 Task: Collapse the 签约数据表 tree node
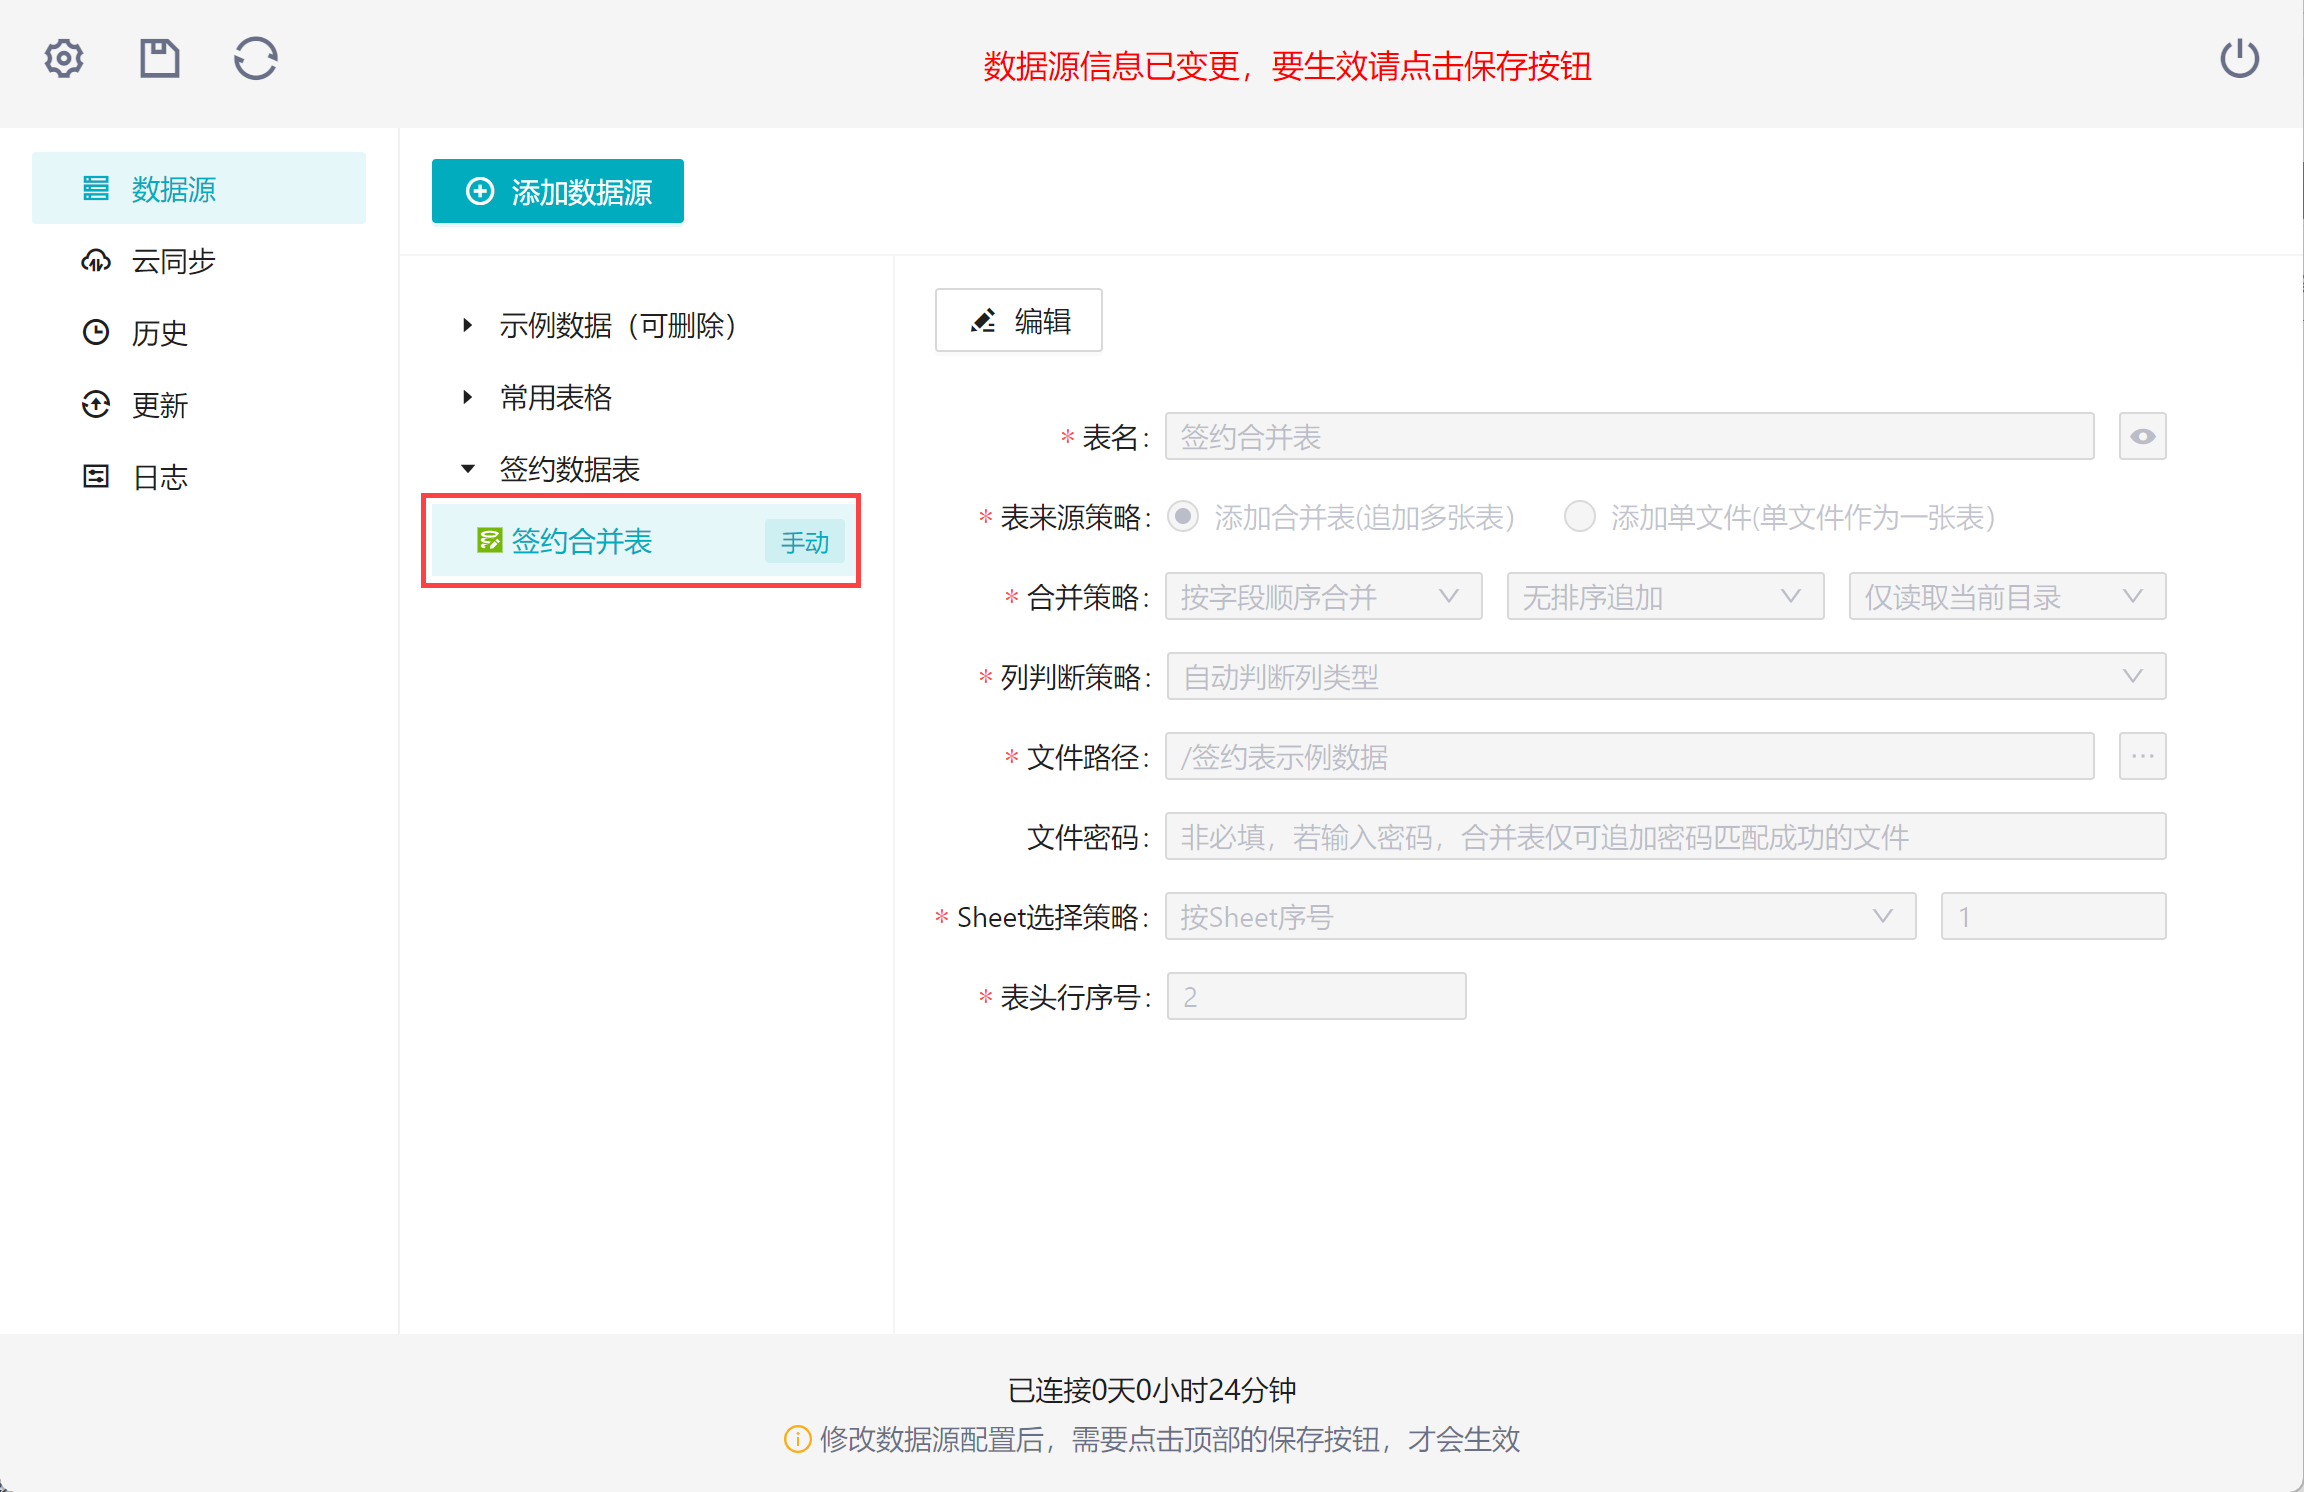pos(467,469)
